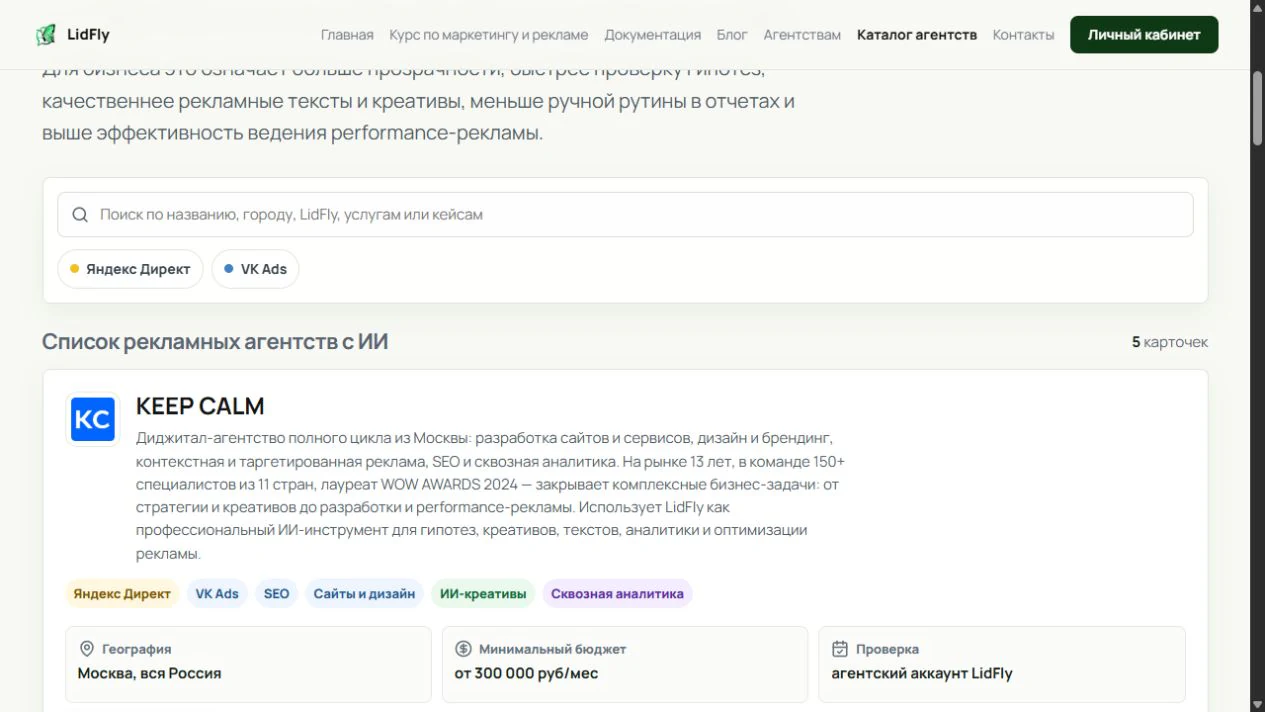
Task: Click the Проверка label
Action: 887,649
